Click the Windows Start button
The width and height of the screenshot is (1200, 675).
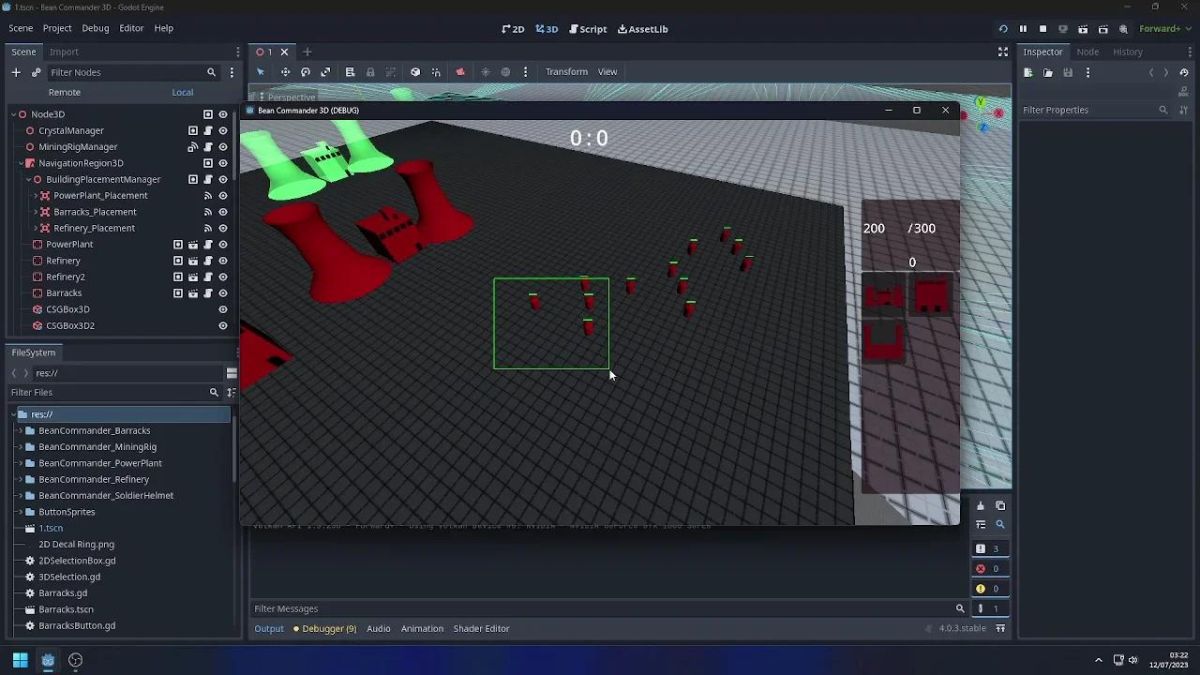click(20, 660)
